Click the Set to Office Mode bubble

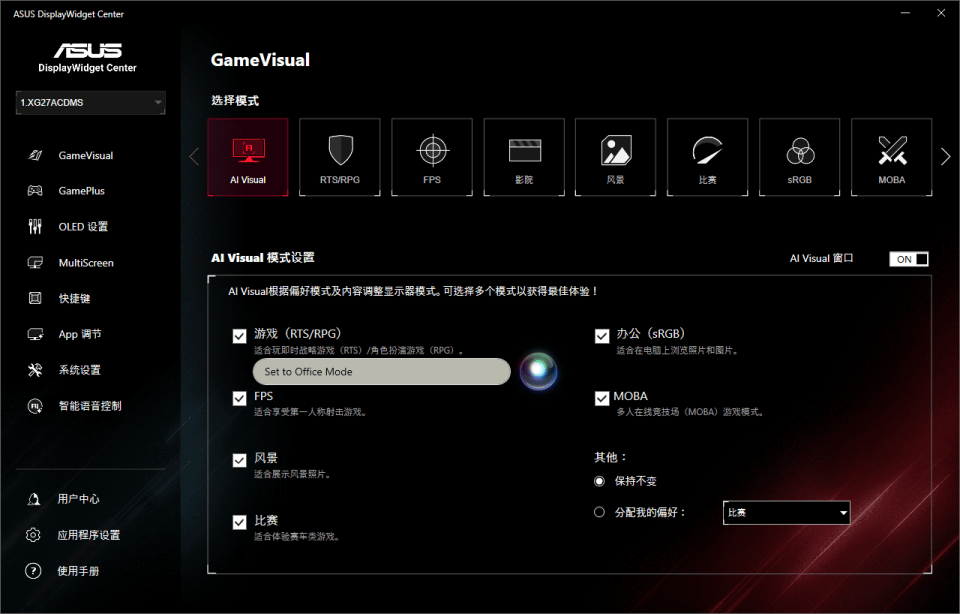point(381,372)
